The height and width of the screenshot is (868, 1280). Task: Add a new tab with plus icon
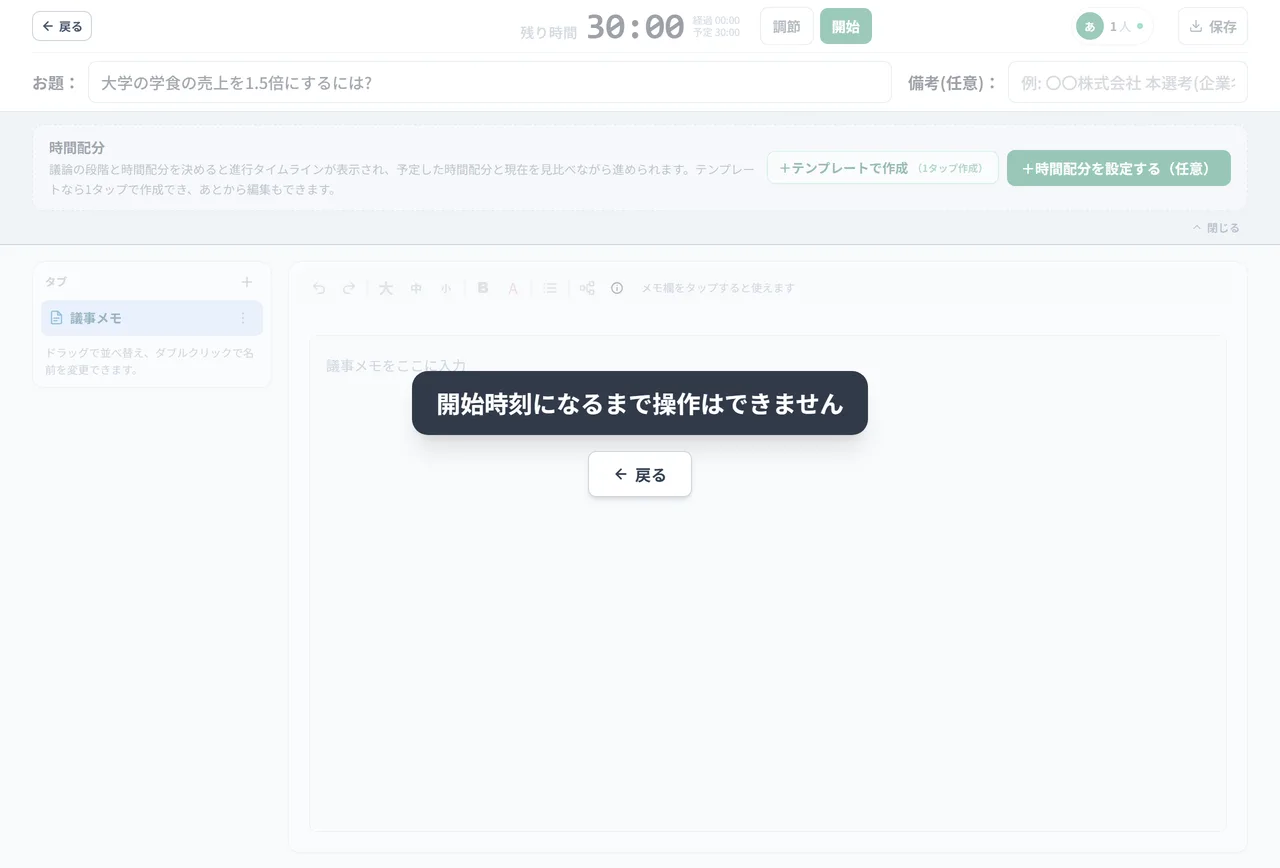tap(247, 282)
